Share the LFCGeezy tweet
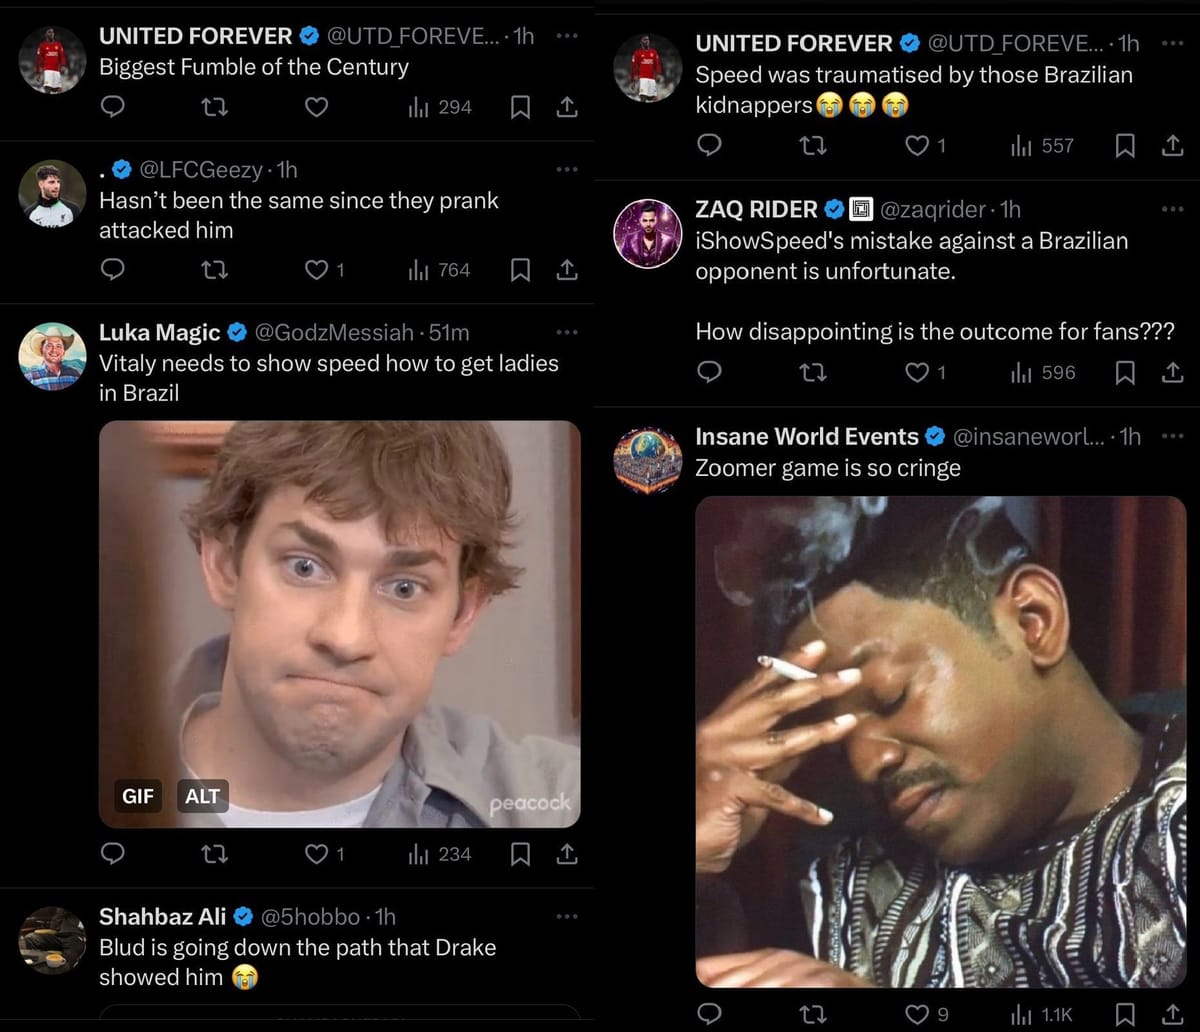1200x1032 pixels. [x=567, y=270]
